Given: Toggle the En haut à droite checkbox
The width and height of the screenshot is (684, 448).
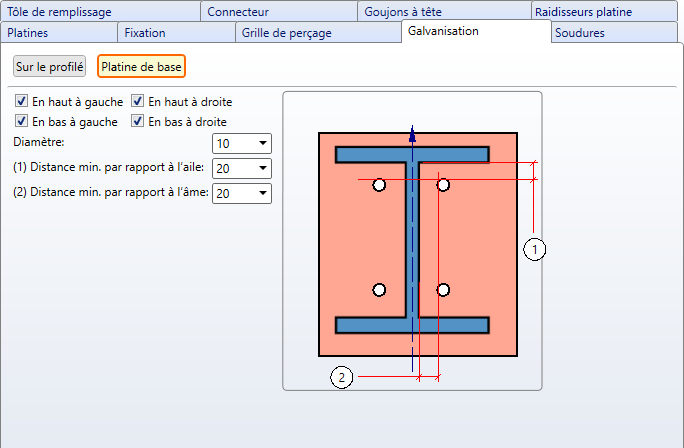Looking at the screenshot, I should click(138, 102).
